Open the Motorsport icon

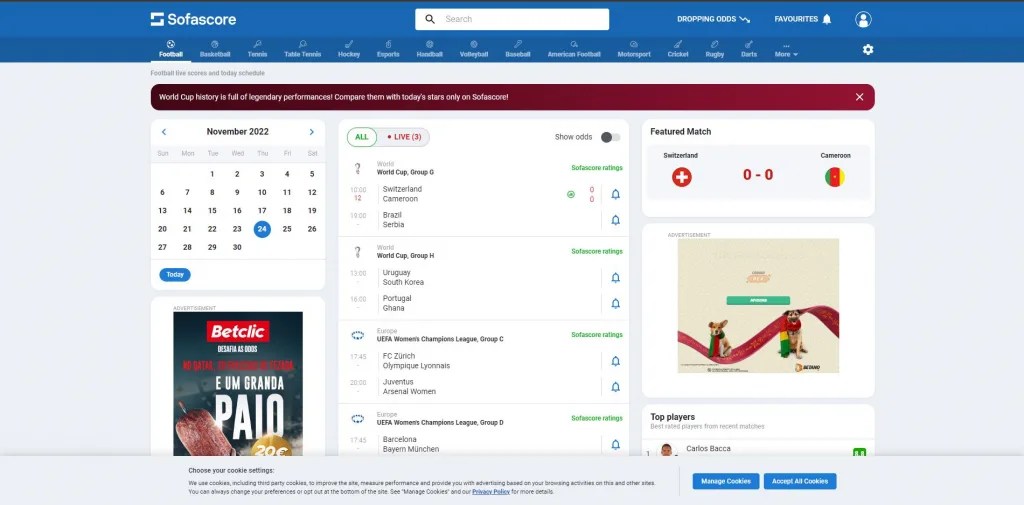tap(633, 44)
